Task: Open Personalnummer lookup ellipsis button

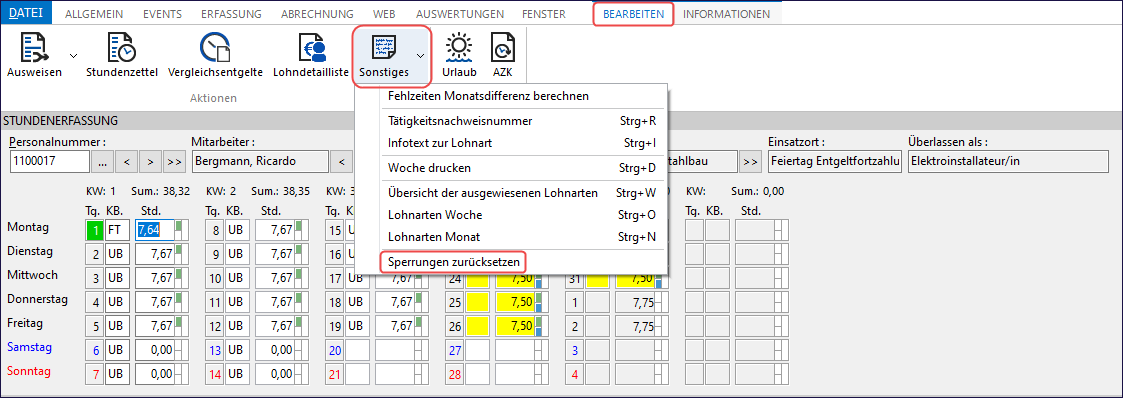Action: [102, 162]
